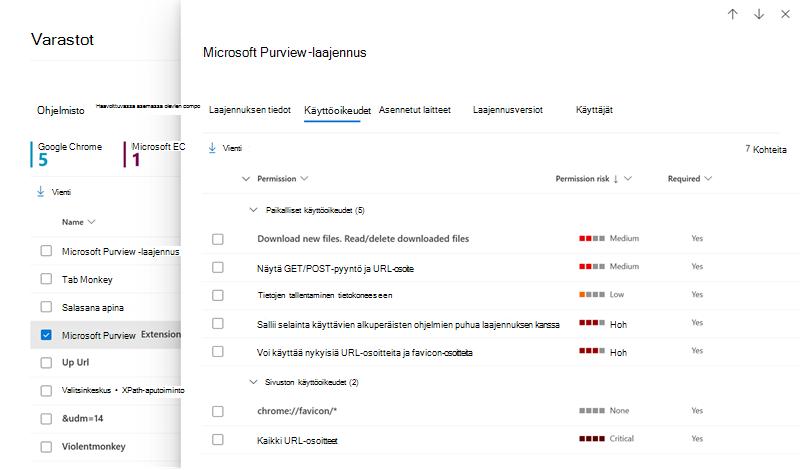Open the Tab Monkey extension row
The width and height of the screenshot is (800, 470).
pos(87,280)
